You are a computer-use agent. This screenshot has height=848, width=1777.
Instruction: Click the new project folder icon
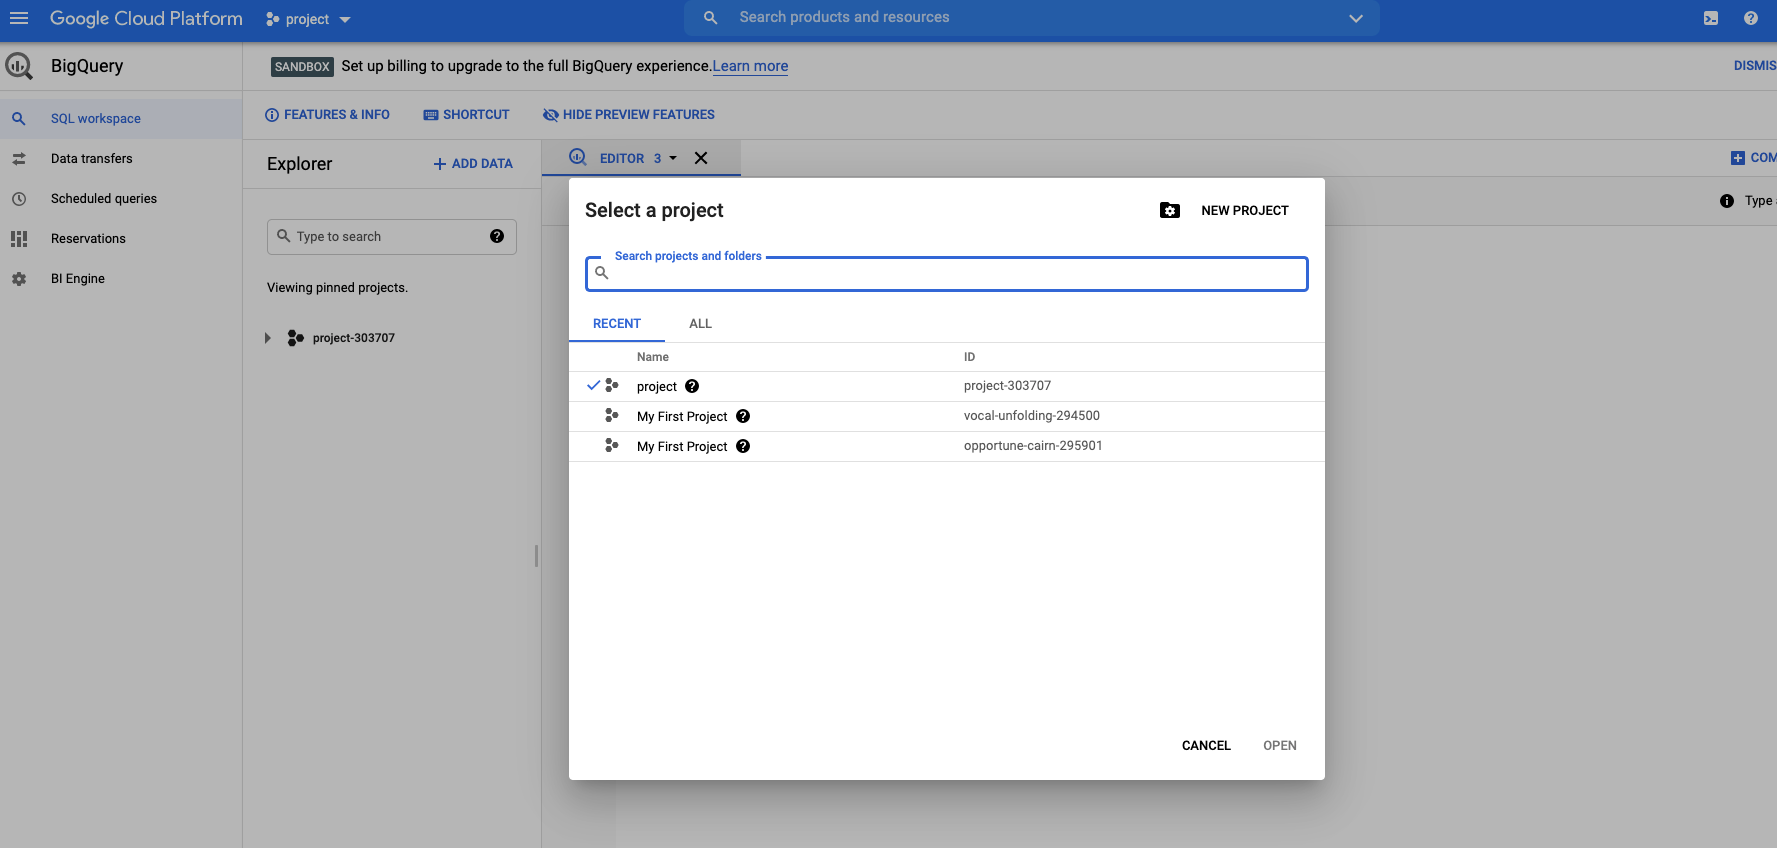(1169, 210)
